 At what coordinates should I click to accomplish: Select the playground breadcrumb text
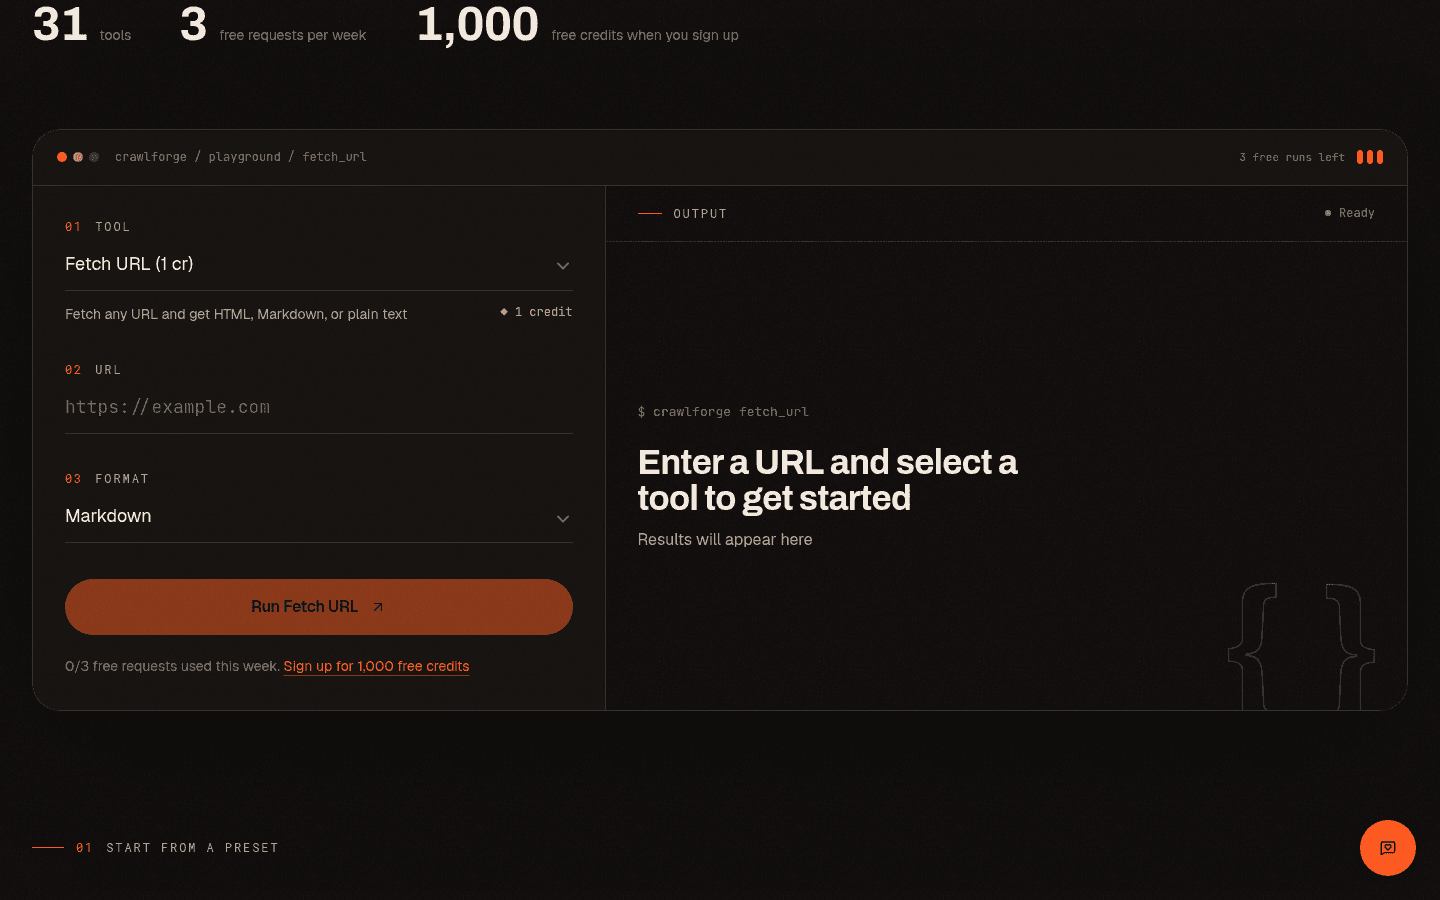point(245,157)
